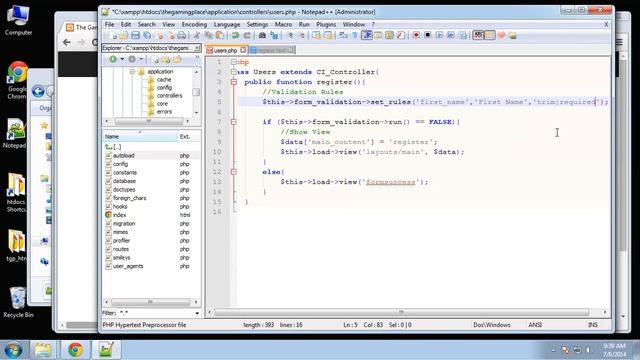This screenshot has width=640, height=360.
Task: Click the ABC spell-check toolbar icon
Action: [x=478, y=36]
